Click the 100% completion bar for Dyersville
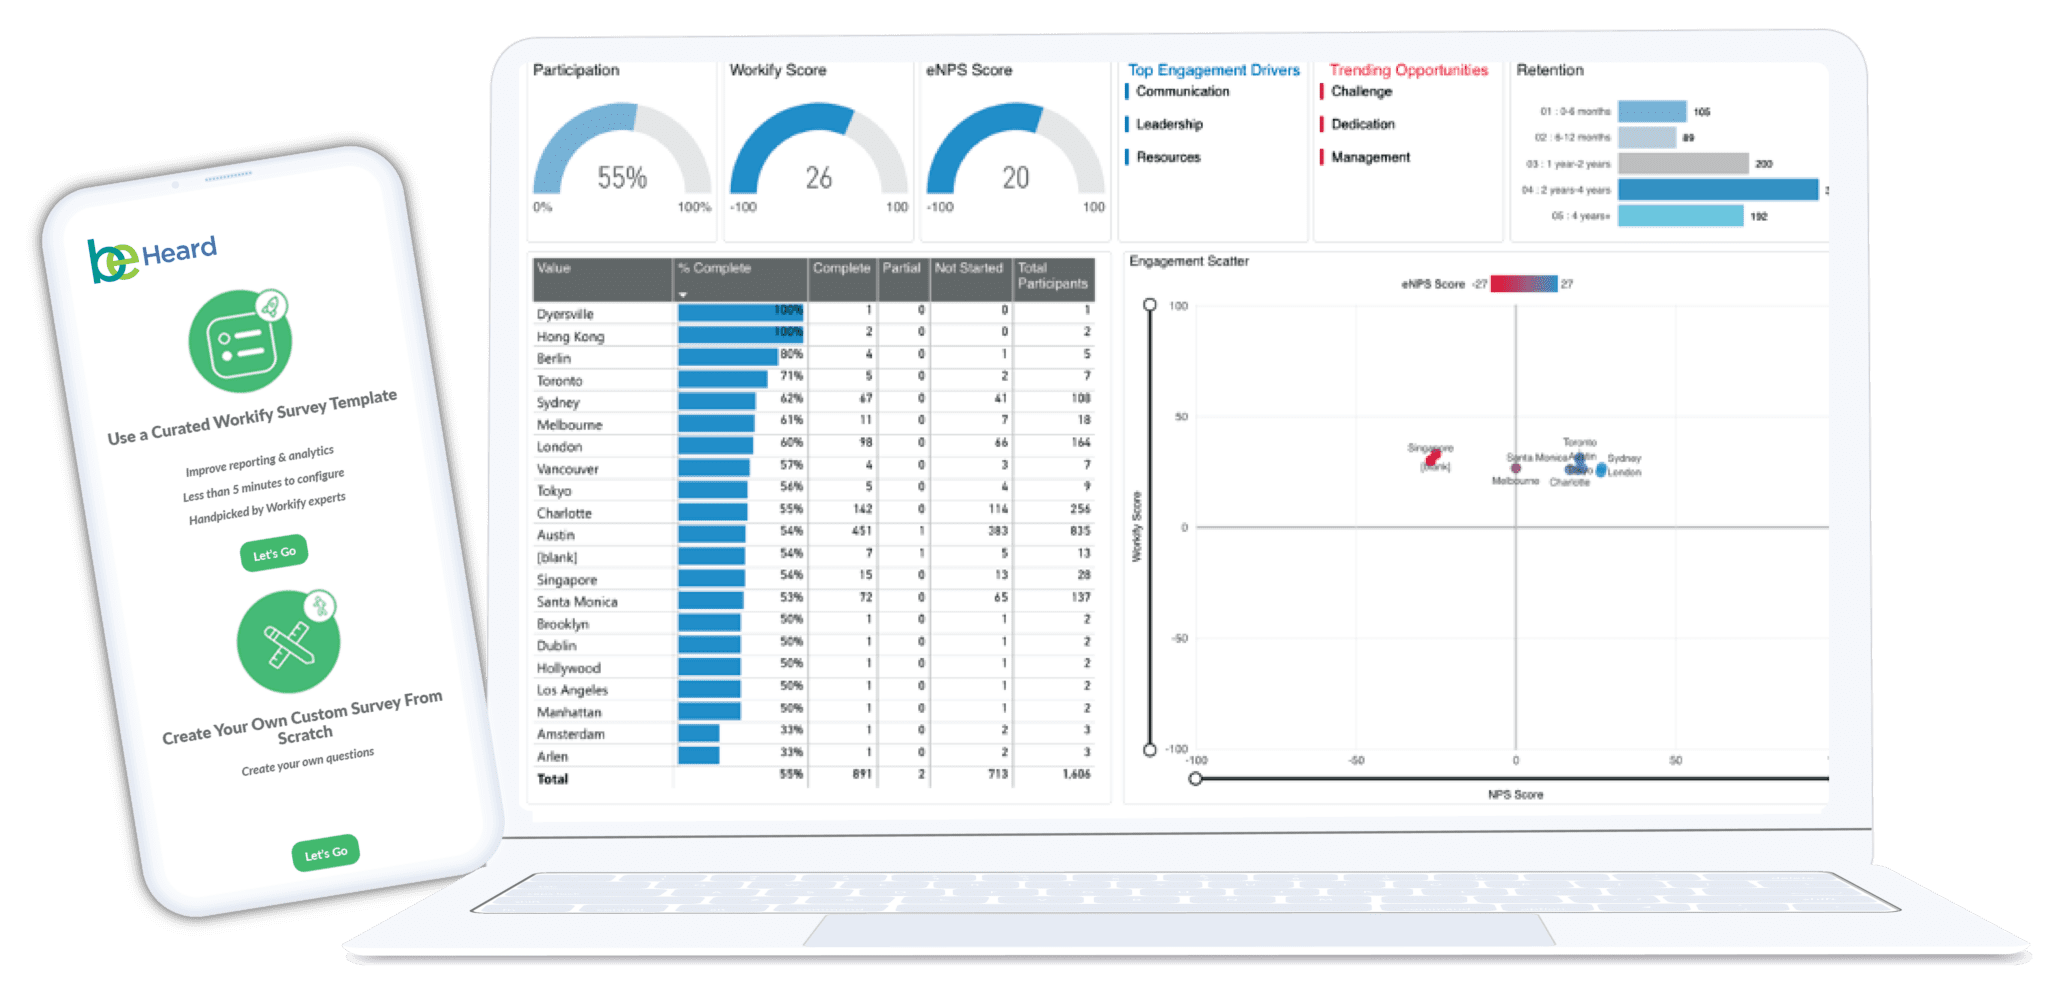Screen dimensions: 2048x999 point(741,312)
